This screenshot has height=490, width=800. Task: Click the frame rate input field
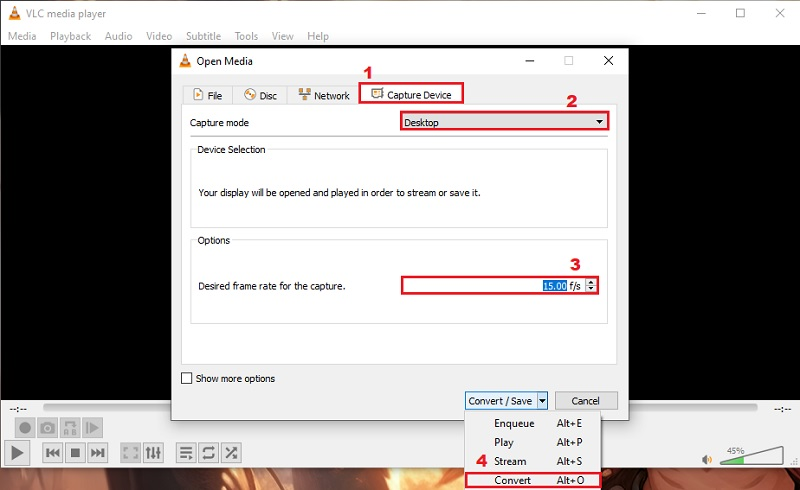tap(493, 286)
